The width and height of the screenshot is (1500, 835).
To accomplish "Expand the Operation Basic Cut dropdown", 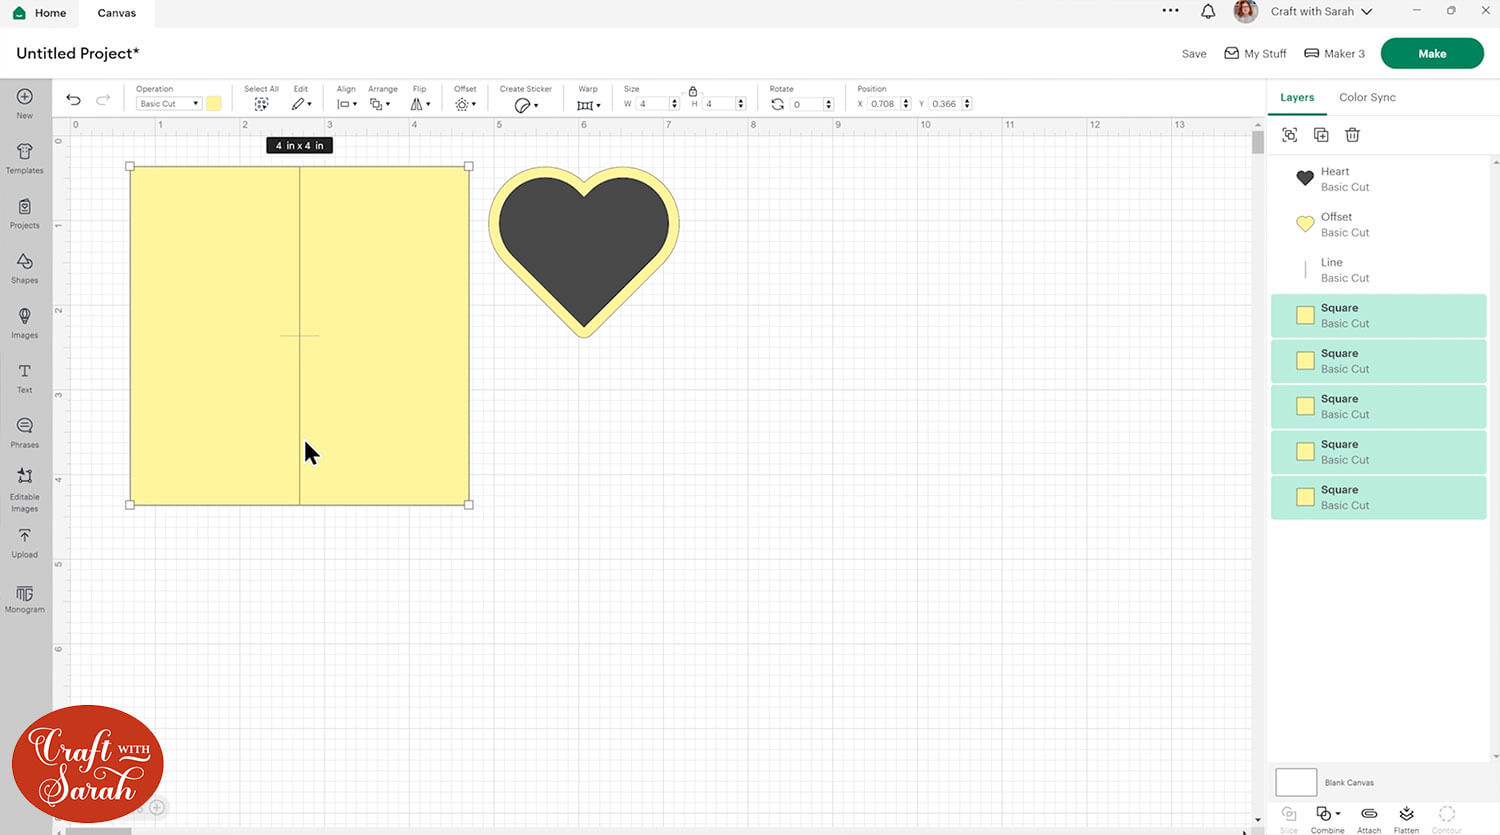I will click(x=168, y=104).
